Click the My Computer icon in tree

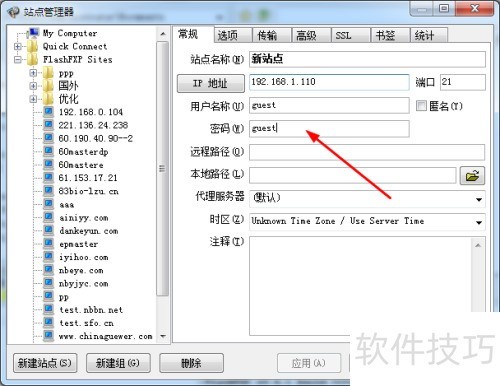click(x=33, y=32)
